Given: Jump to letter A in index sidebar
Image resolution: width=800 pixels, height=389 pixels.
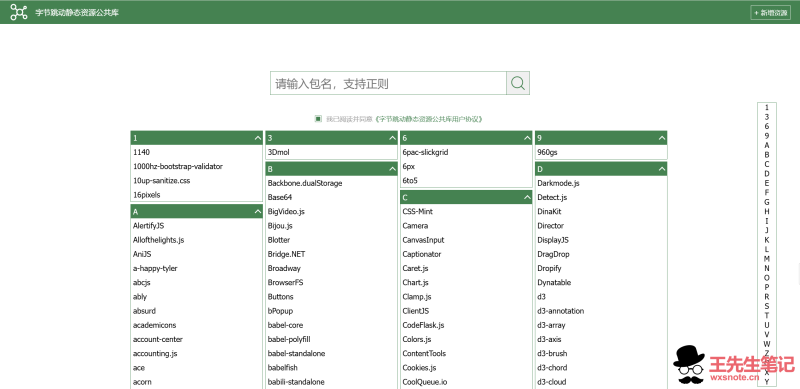Looking at the screenshot, I should (x=767, y=145).
